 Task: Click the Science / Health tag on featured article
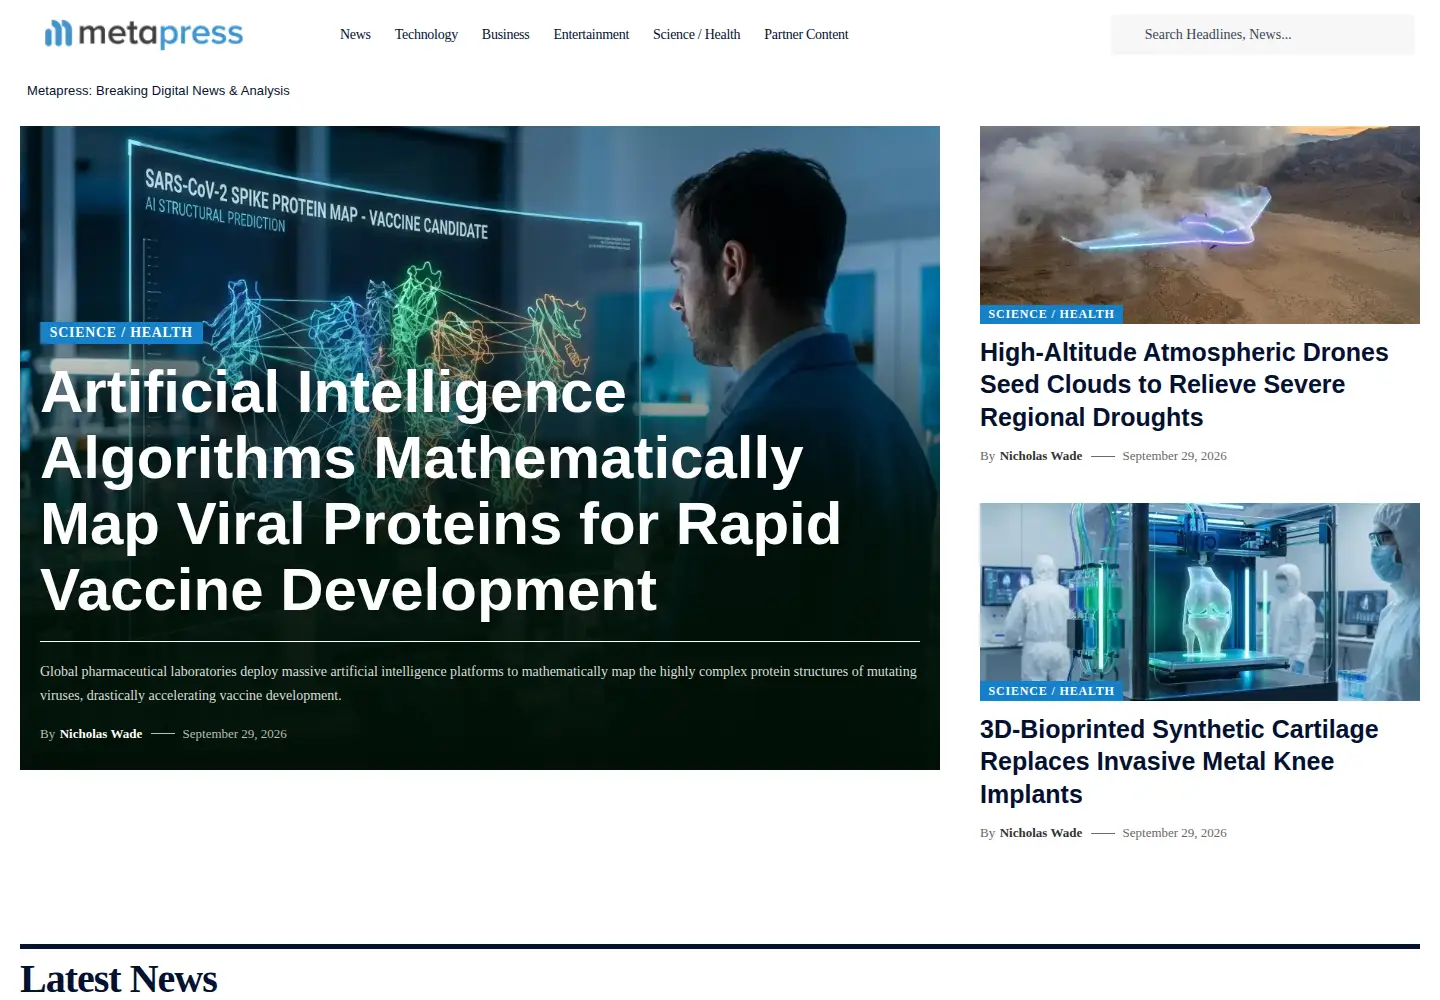tap(121, 332)
